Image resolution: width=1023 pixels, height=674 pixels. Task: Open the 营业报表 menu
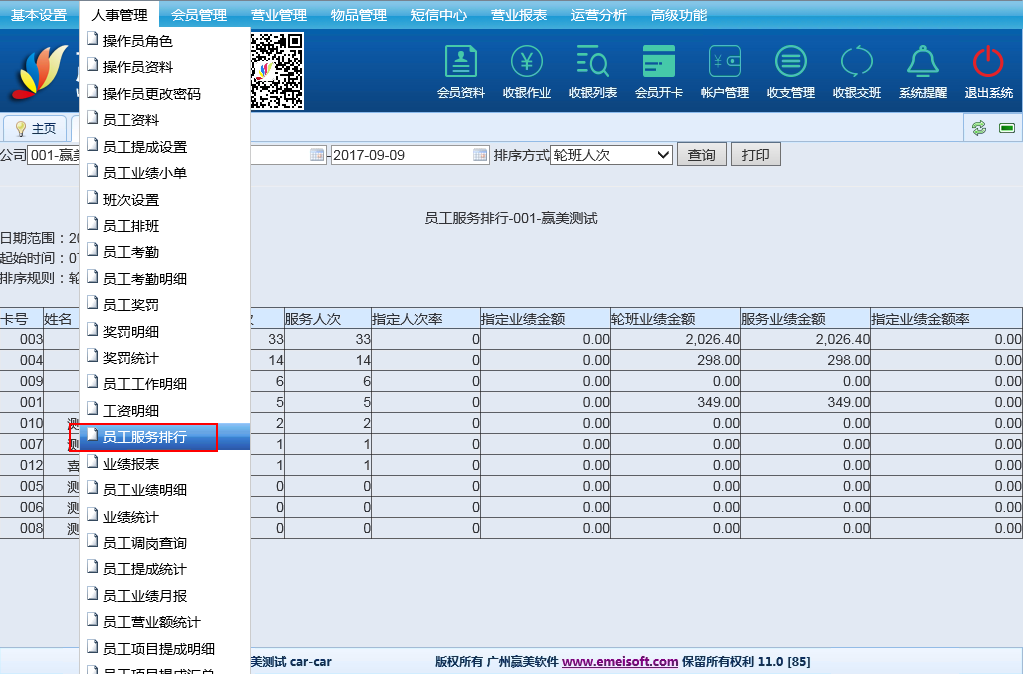tap(519, 15)
